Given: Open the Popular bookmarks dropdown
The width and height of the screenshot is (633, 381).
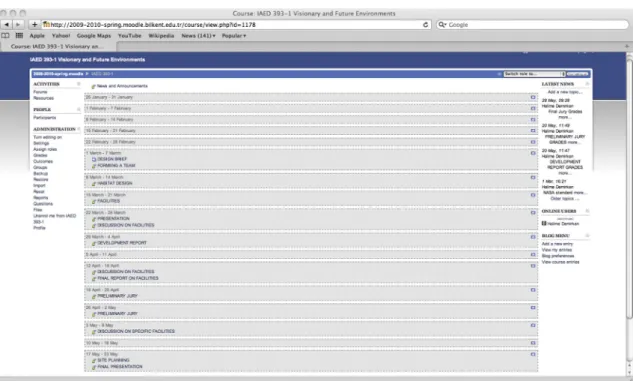Looking at the screenshot, I should click(234, 36).
